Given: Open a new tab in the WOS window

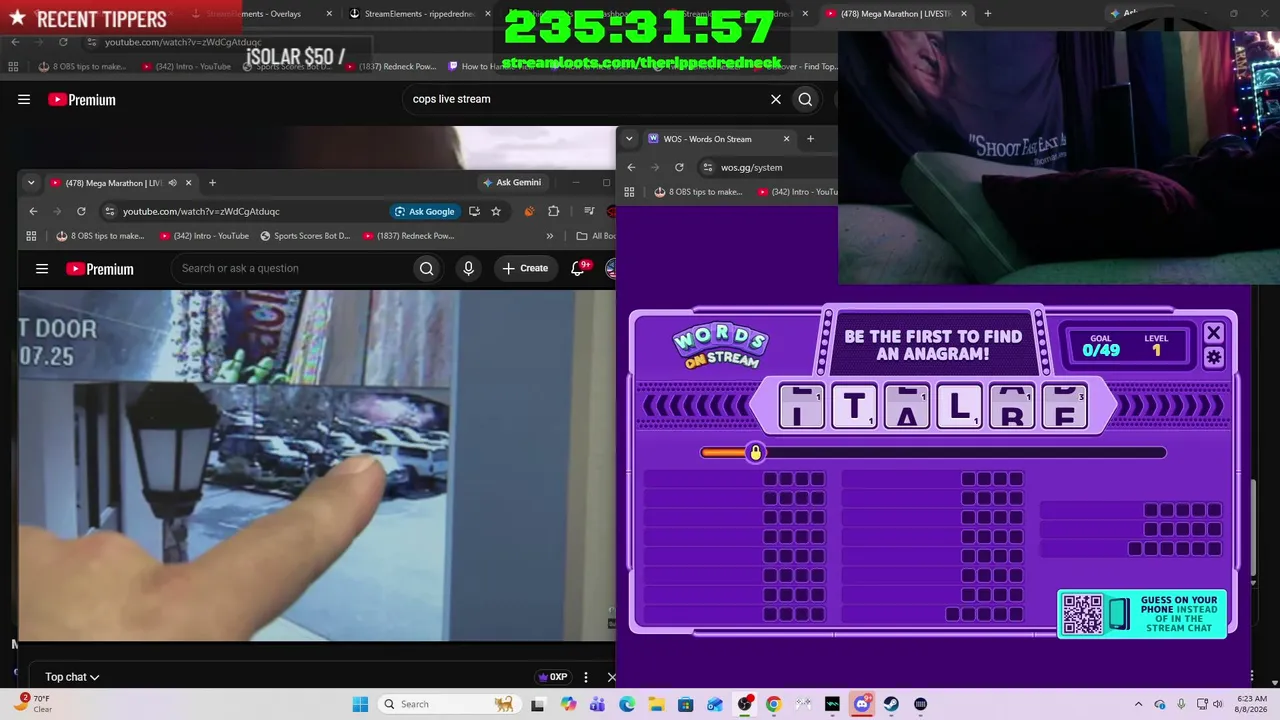Looking at the screenshot, I should (810, 139).
